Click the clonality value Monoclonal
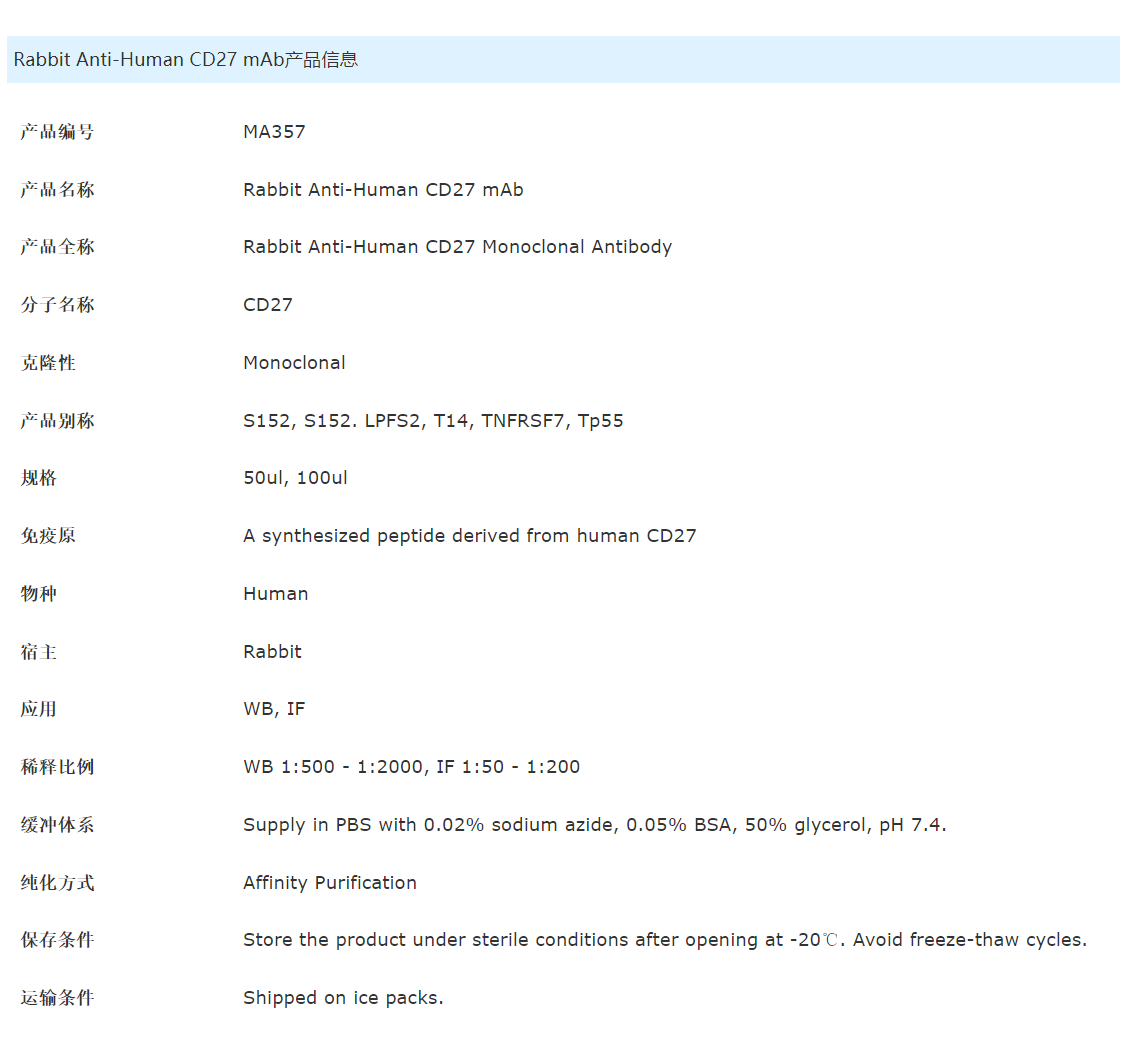Image resolution: width=1121 pixels, height=1041 pixels. click(x=294, y=363)
